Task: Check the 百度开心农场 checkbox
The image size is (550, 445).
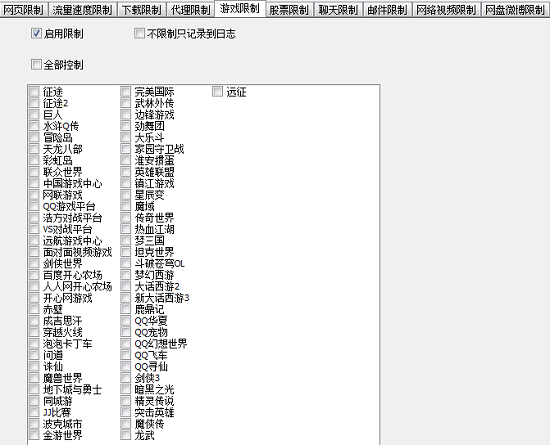Action: (34, 275)
